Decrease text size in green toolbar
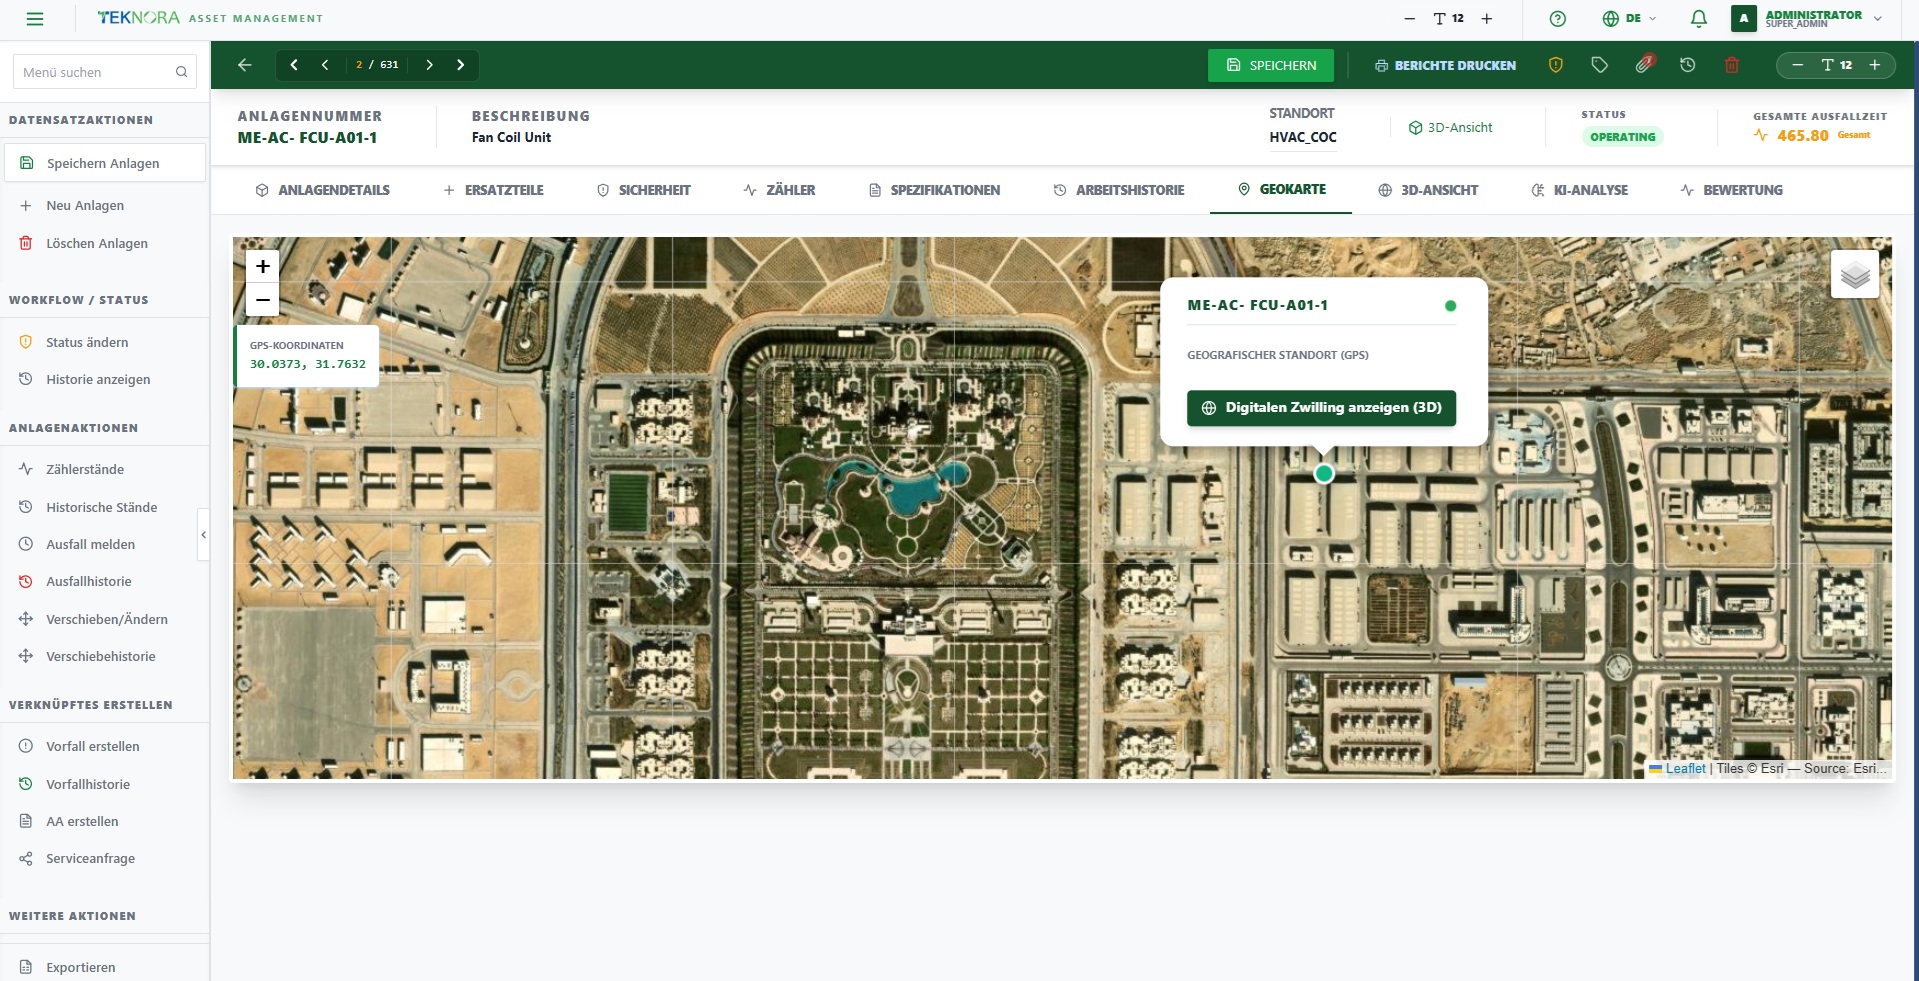This screenshot has height=981, width=1919. click(x=1798, y=65)
